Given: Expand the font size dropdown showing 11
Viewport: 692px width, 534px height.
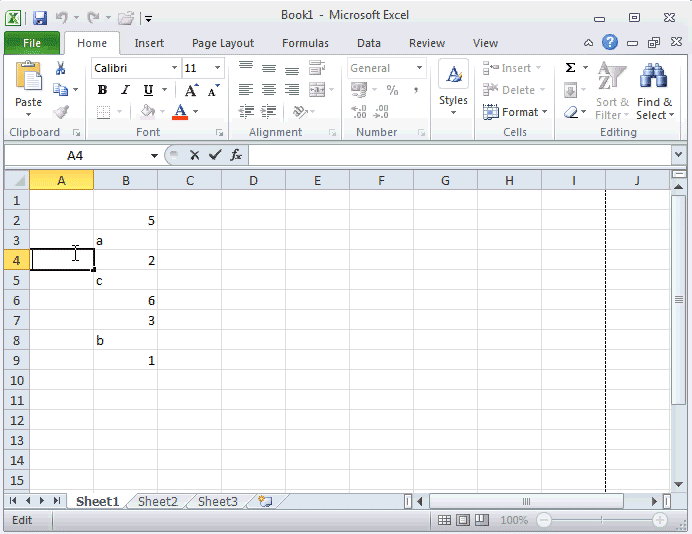Looking at the screenshot, I should pos(218,68).
